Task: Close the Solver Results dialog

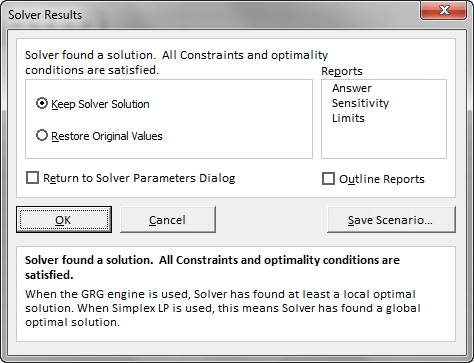Action: click(444, 11)
